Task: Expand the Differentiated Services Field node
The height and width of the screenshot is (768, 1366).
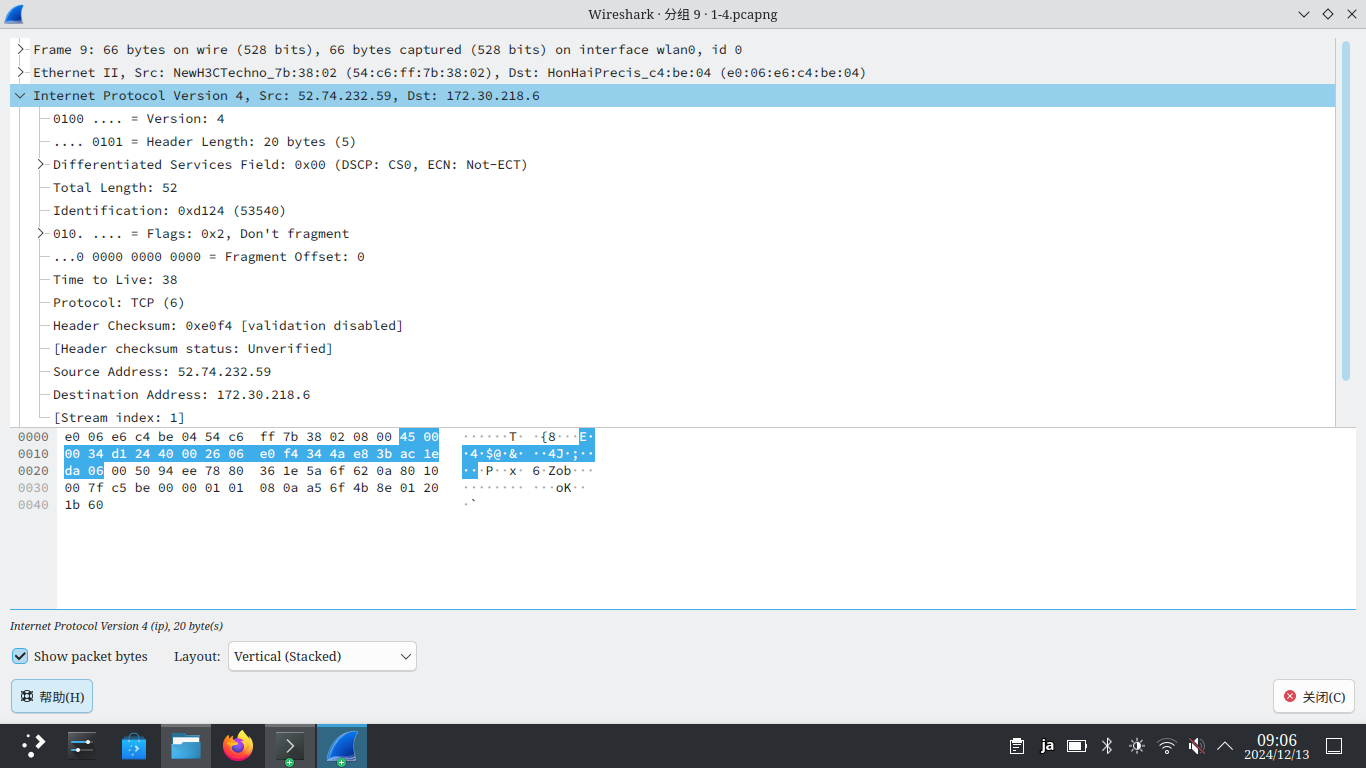Action: point(41,164)
